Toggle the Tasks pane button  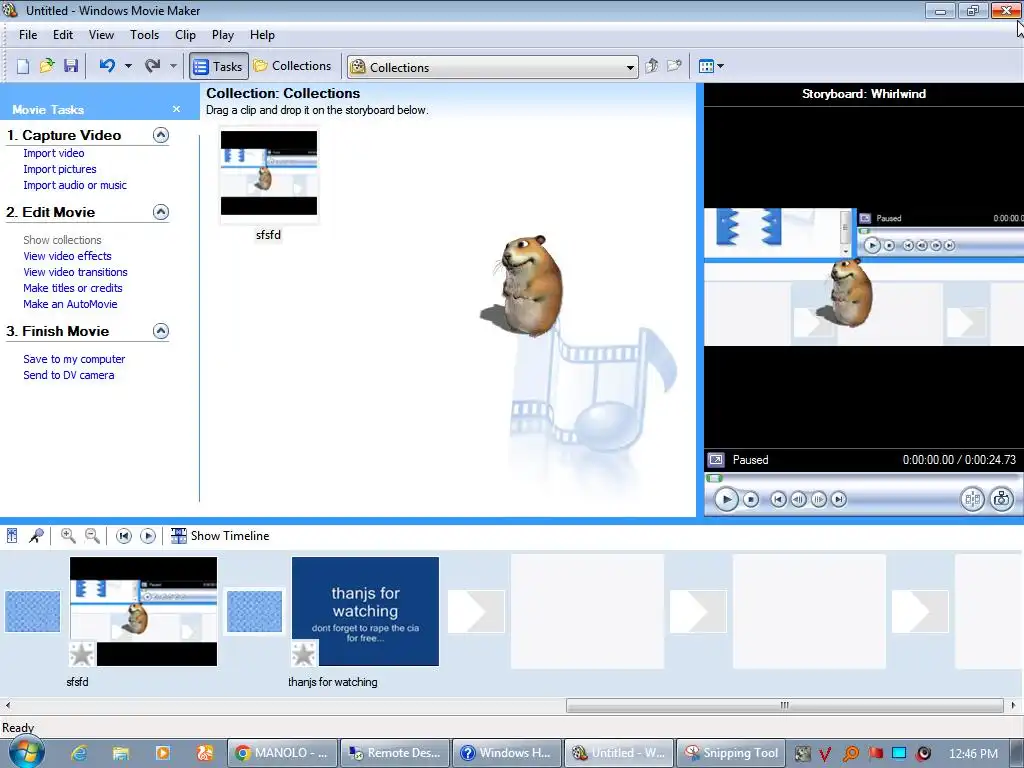tap(219, 66)
